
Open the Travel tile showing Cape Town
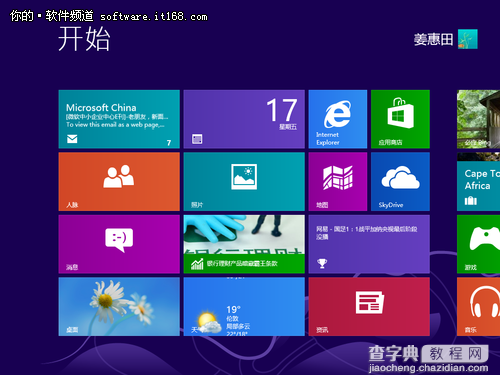click(x=478, y=182)
